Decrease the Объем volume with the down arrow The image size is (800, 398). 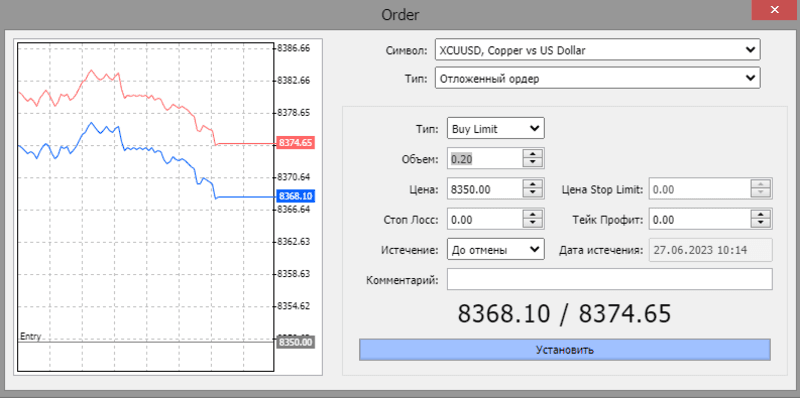tap(533, 163)
